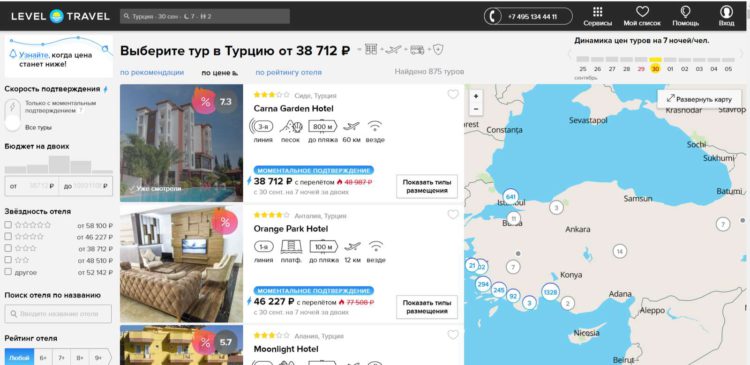
Task: Expand the map with Развернуть карту
Action: [x=699, y=99]
